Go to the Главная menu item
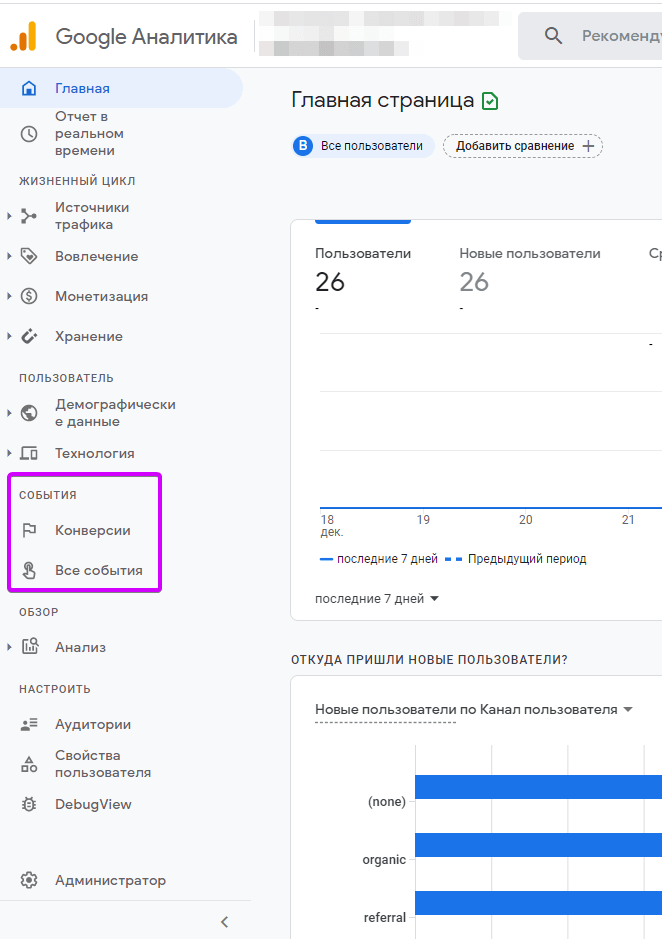The image size is (662, 939). pos(82,88)
